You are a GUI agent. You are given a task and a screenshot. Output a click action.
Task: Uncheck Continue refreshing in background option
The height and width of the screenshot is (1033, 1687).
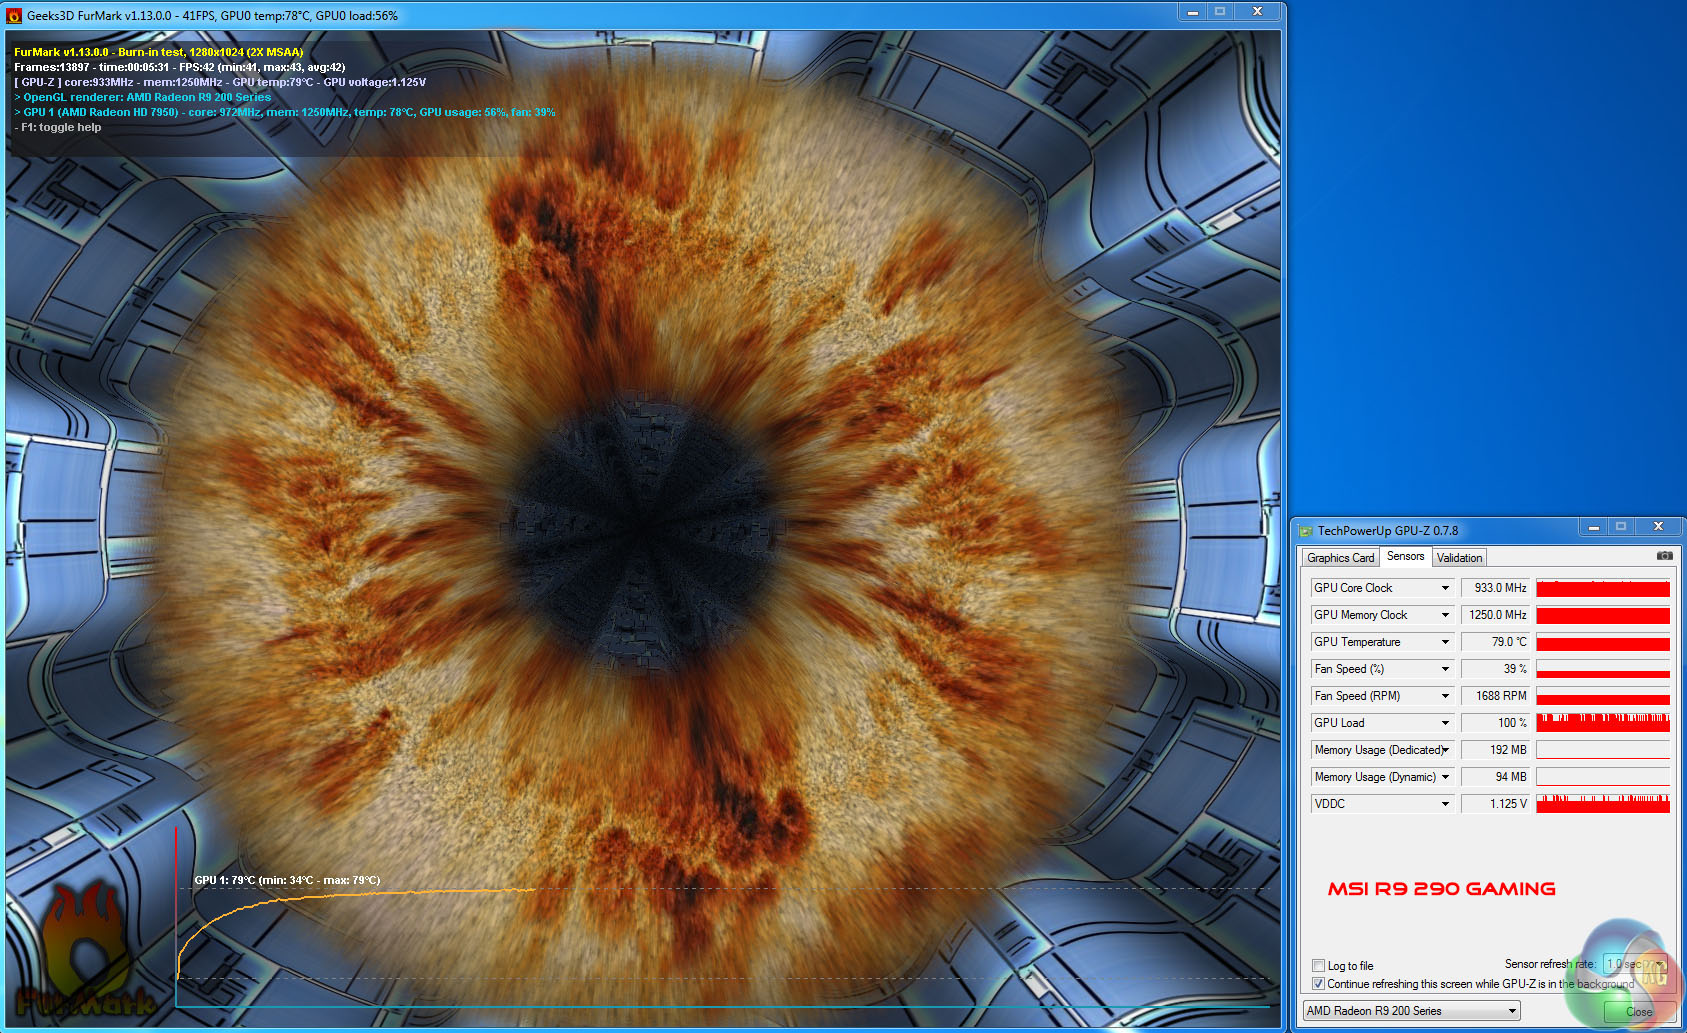[1318, 984]
